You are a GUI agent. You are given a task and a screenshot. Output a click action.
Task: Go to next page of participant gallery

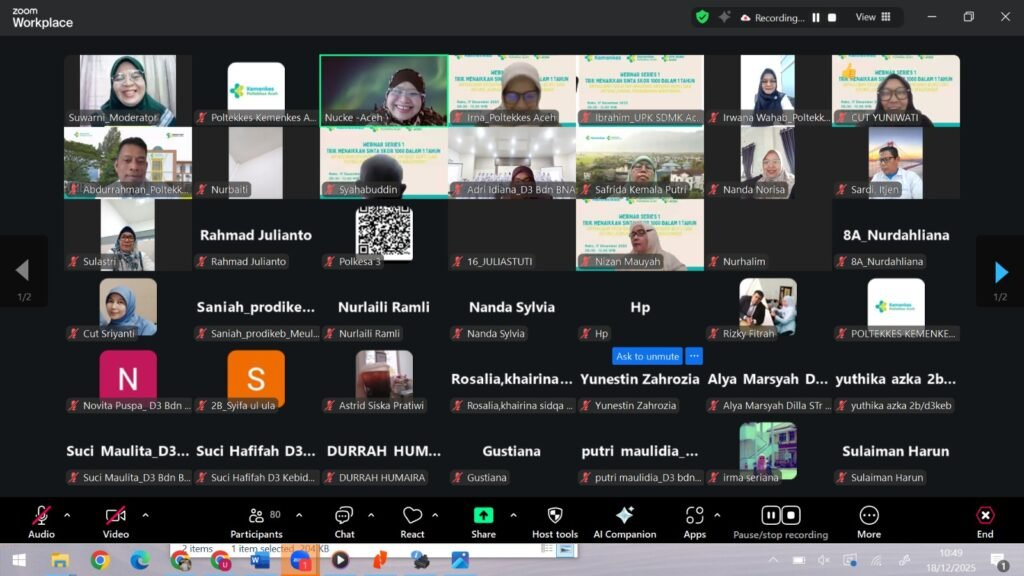pos(1000,272)
